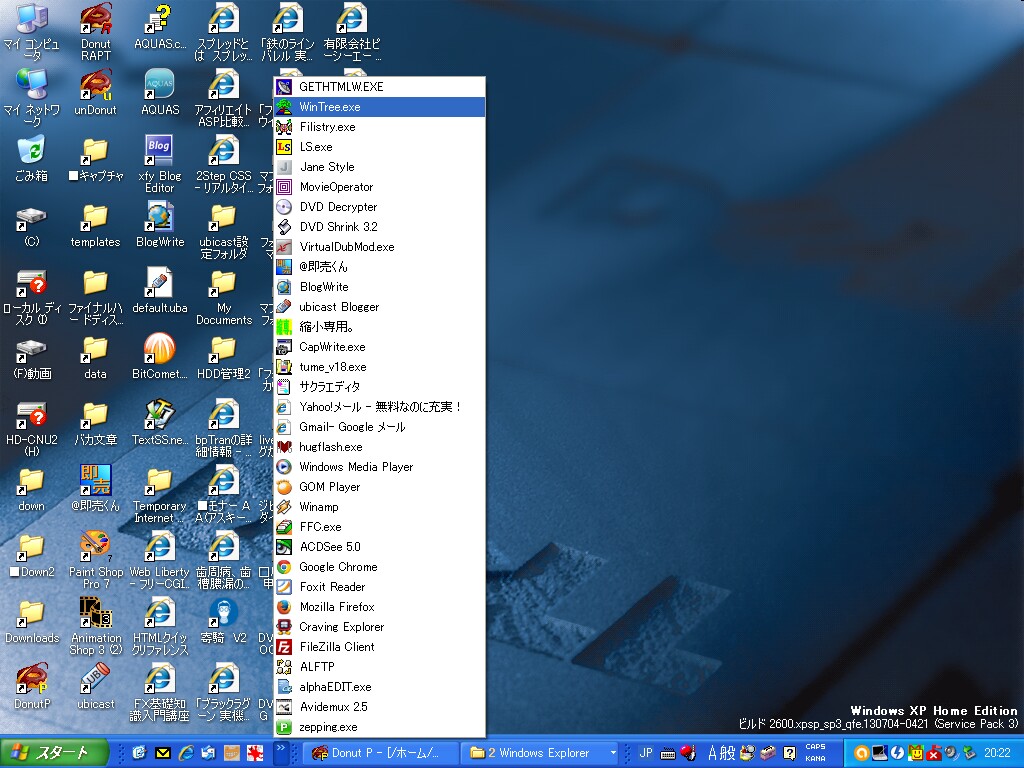1024x768 pixels.
Task: Start Mozilla Firefox from the menu
Action: (x=379, y=607)
